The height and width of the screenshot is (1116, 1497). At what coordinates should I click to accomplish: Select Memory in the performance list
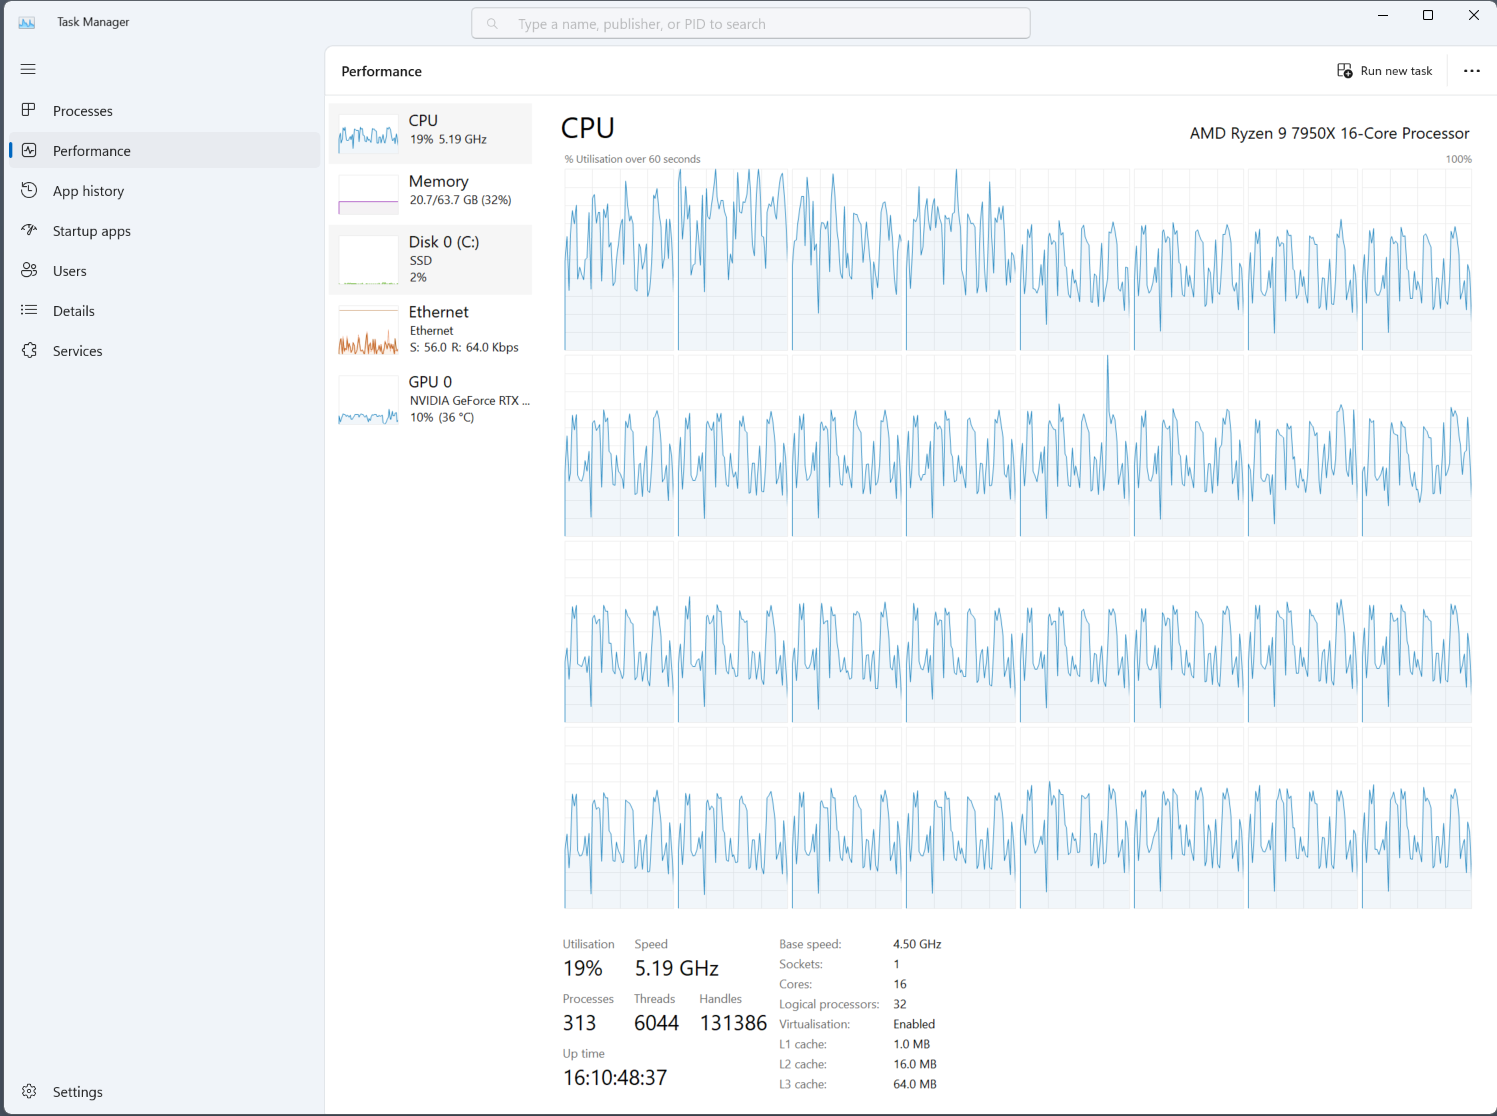point(438,190)
